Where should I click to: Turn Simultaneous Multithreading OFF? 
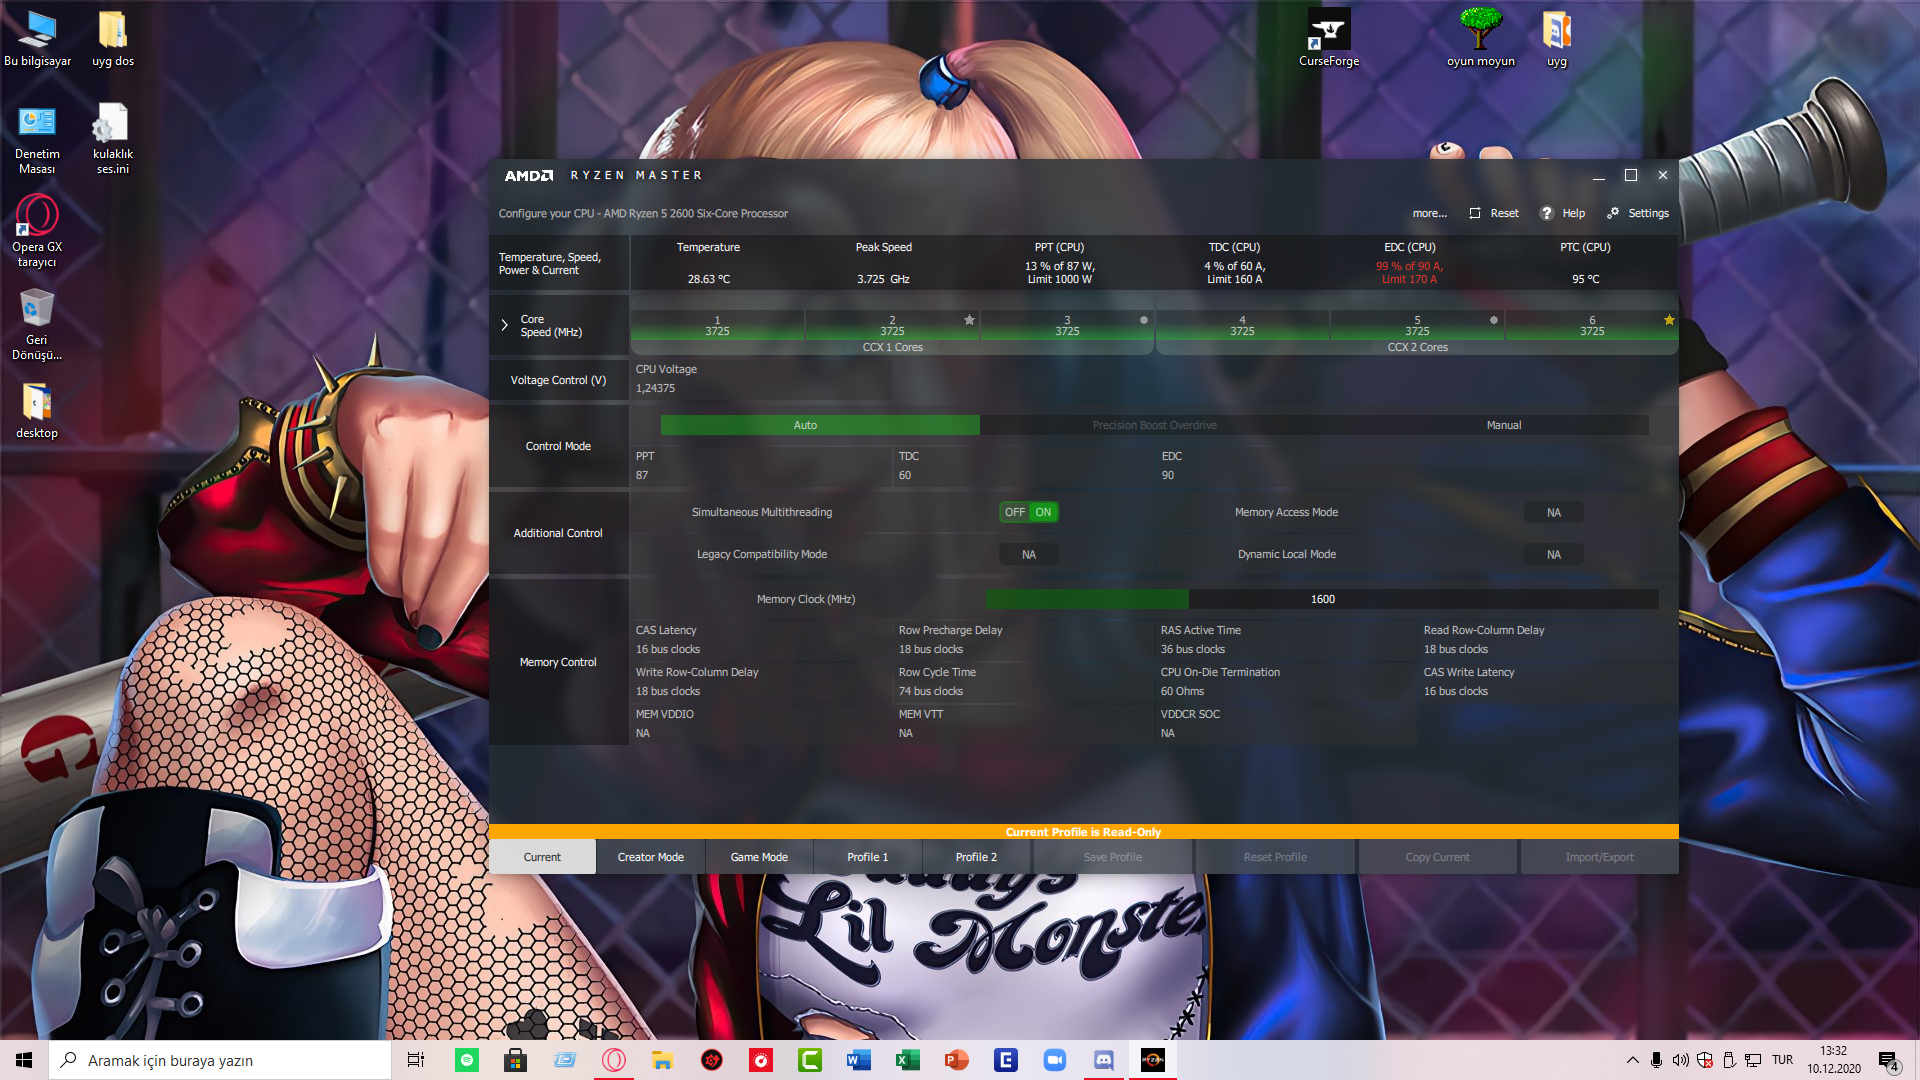point(1015,512)
